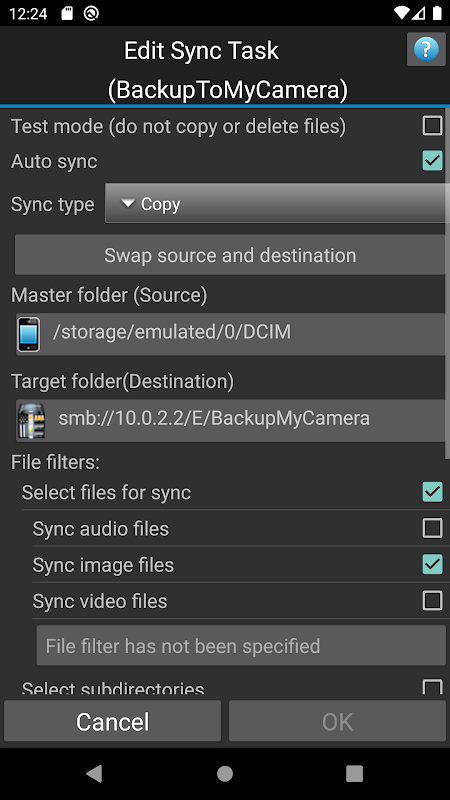The image size is (450, 800).
Task: Toggle Select files for sync option
Action: [432, 492]
